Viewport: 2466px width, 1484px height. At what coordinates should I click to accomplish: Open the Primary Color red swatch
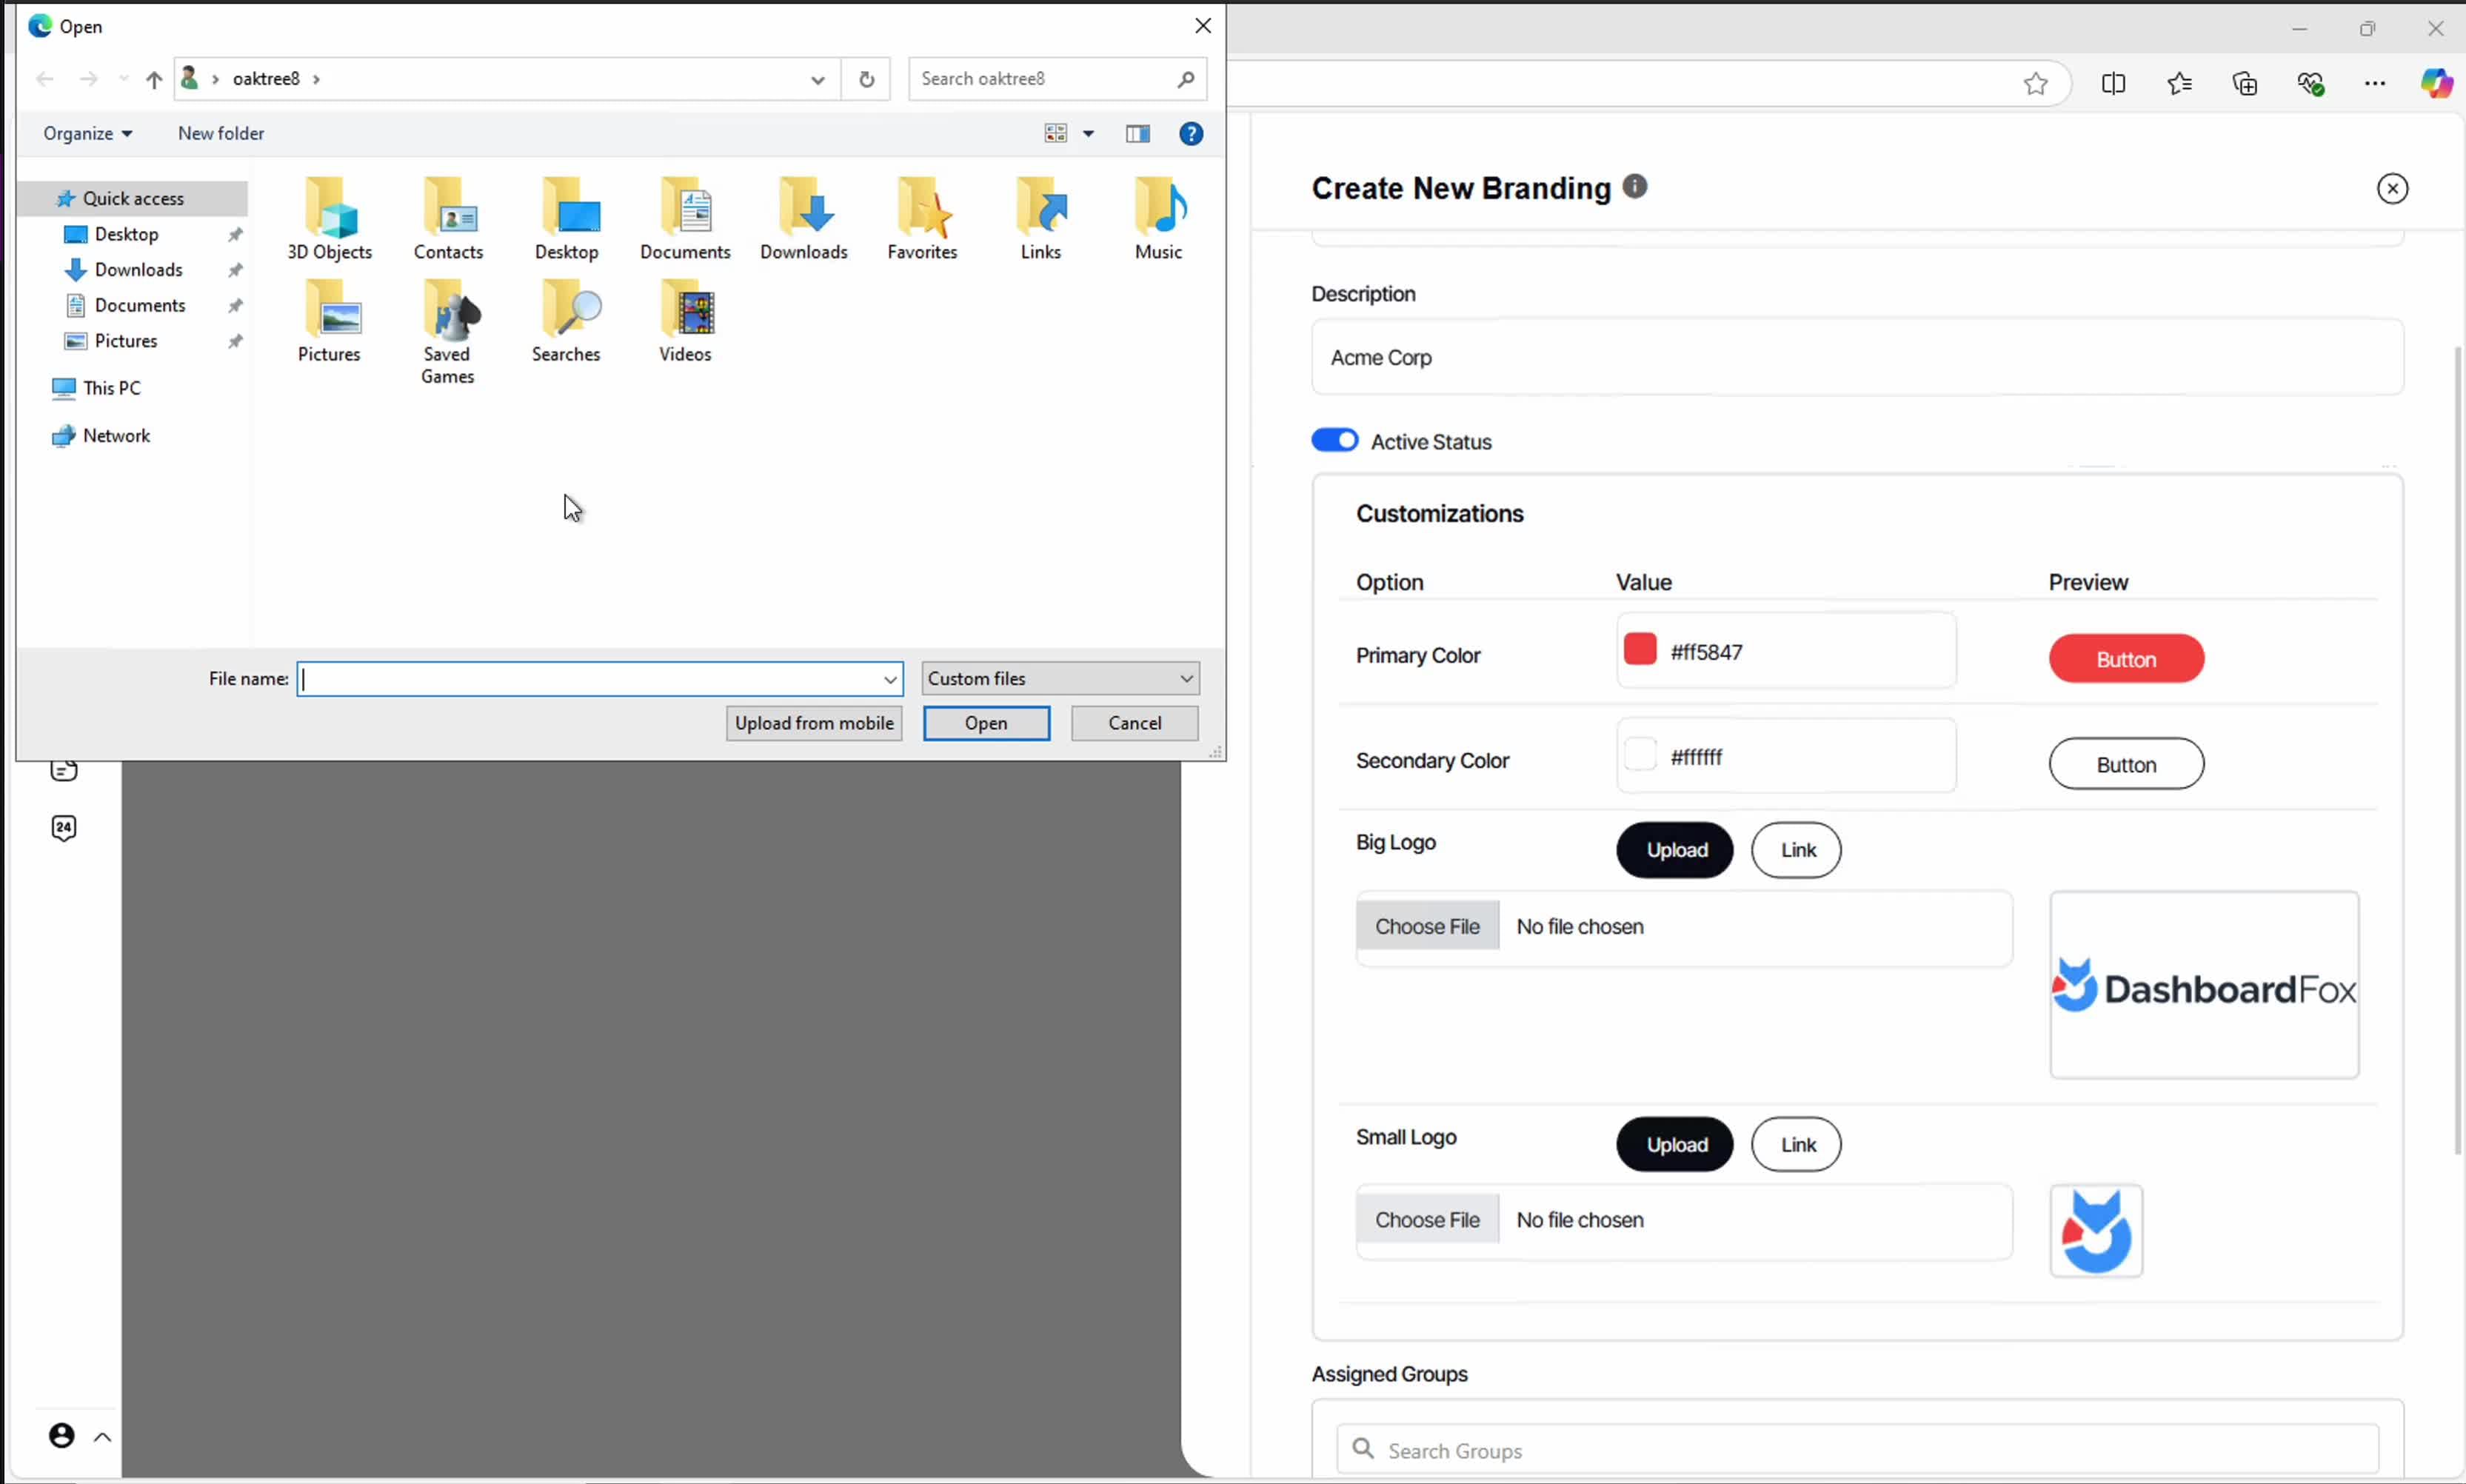coord(1639,649)
